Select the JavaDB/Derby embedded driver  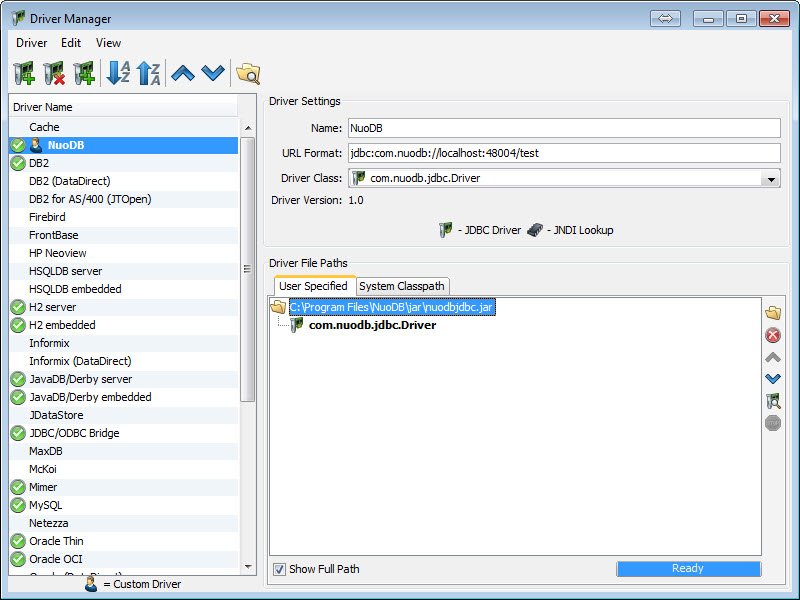(x=124, y=397)
